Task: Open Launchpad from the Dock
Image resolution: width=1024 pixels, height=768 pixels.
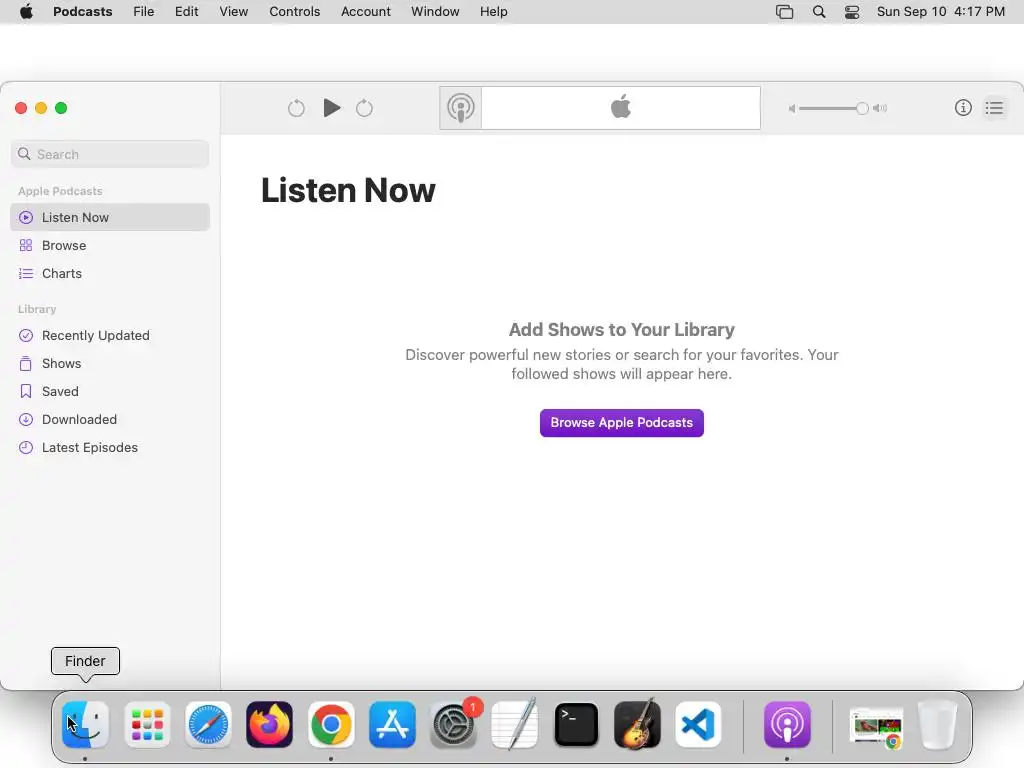Action: point(147,725)
